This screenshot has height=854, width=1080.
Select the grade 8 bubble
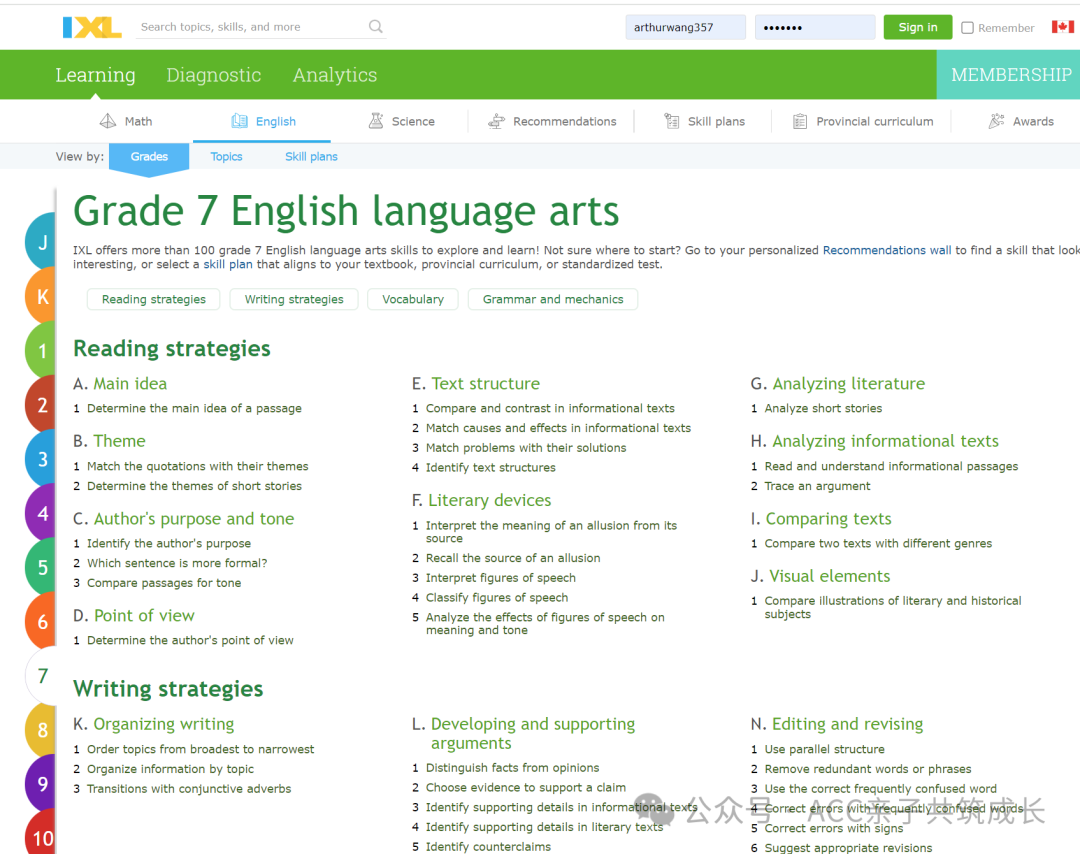coord(41,729)
